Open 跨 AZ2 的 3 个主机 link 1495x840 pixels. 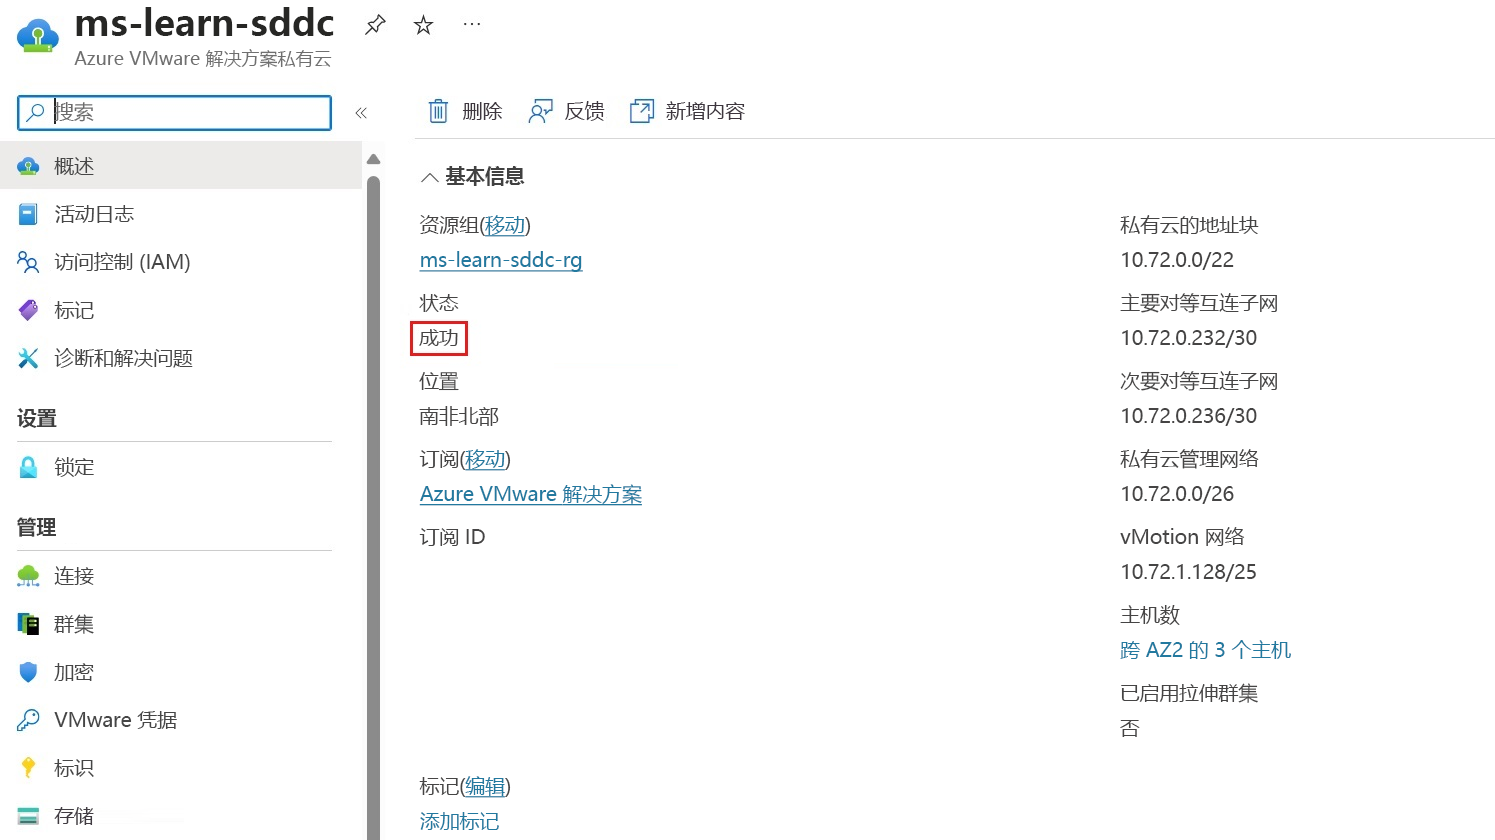click(x=1206, y=650)
